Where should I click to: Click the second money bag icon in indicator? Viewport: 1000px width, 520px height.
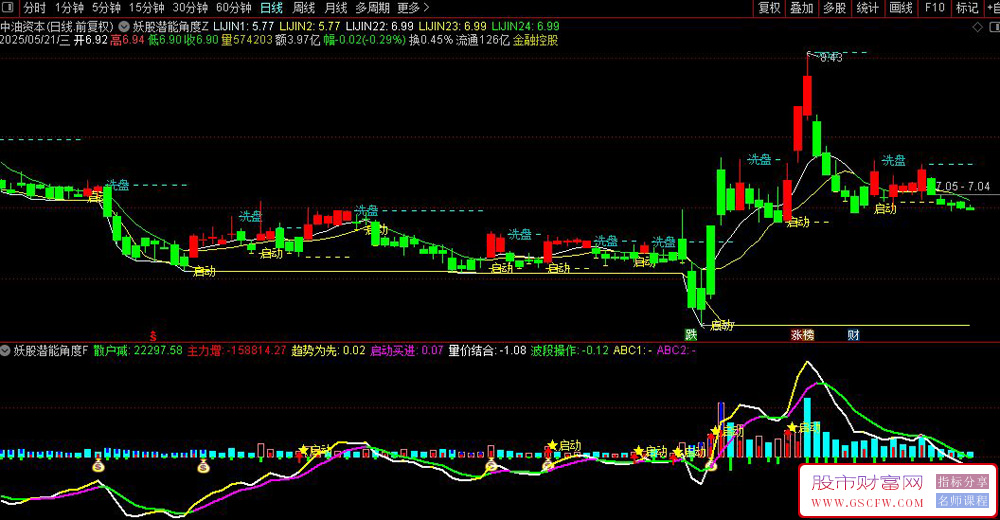[203, 466]
